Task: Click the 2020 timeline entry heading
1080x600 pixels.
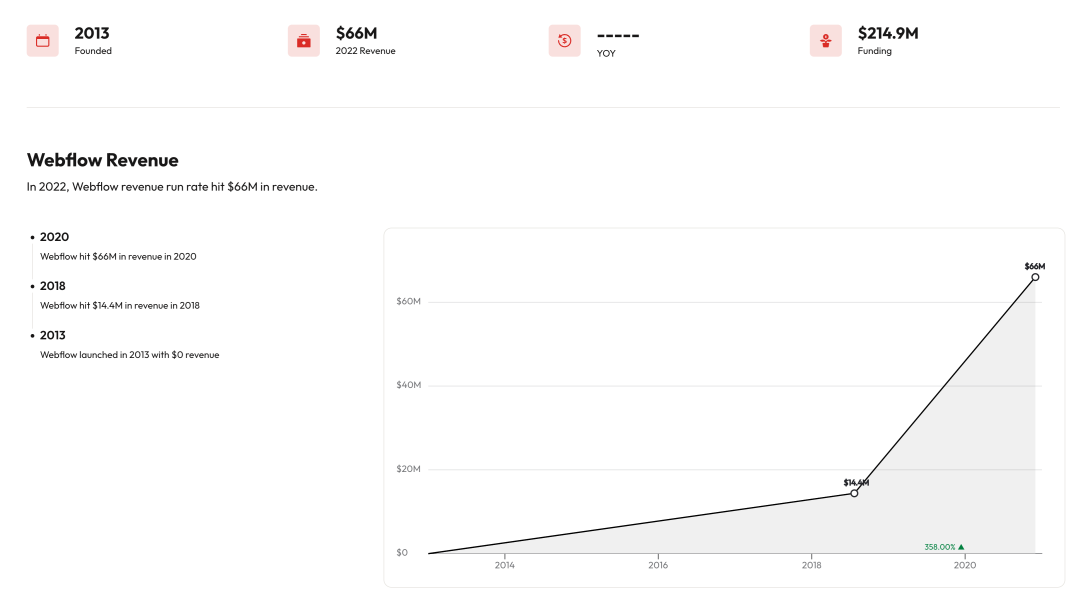Action: (x=54, y=237)
